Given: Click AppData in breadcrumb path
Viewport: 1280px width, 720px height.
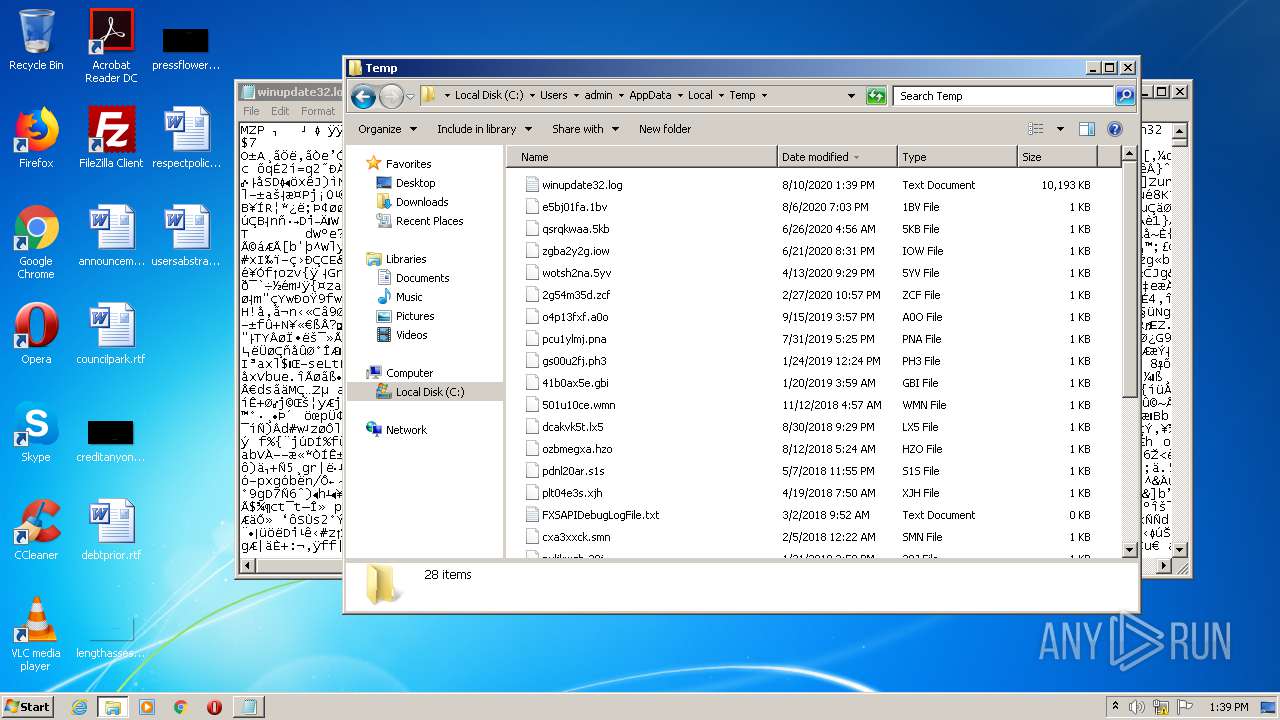Looking at the screenshot, I should [650, 96].
